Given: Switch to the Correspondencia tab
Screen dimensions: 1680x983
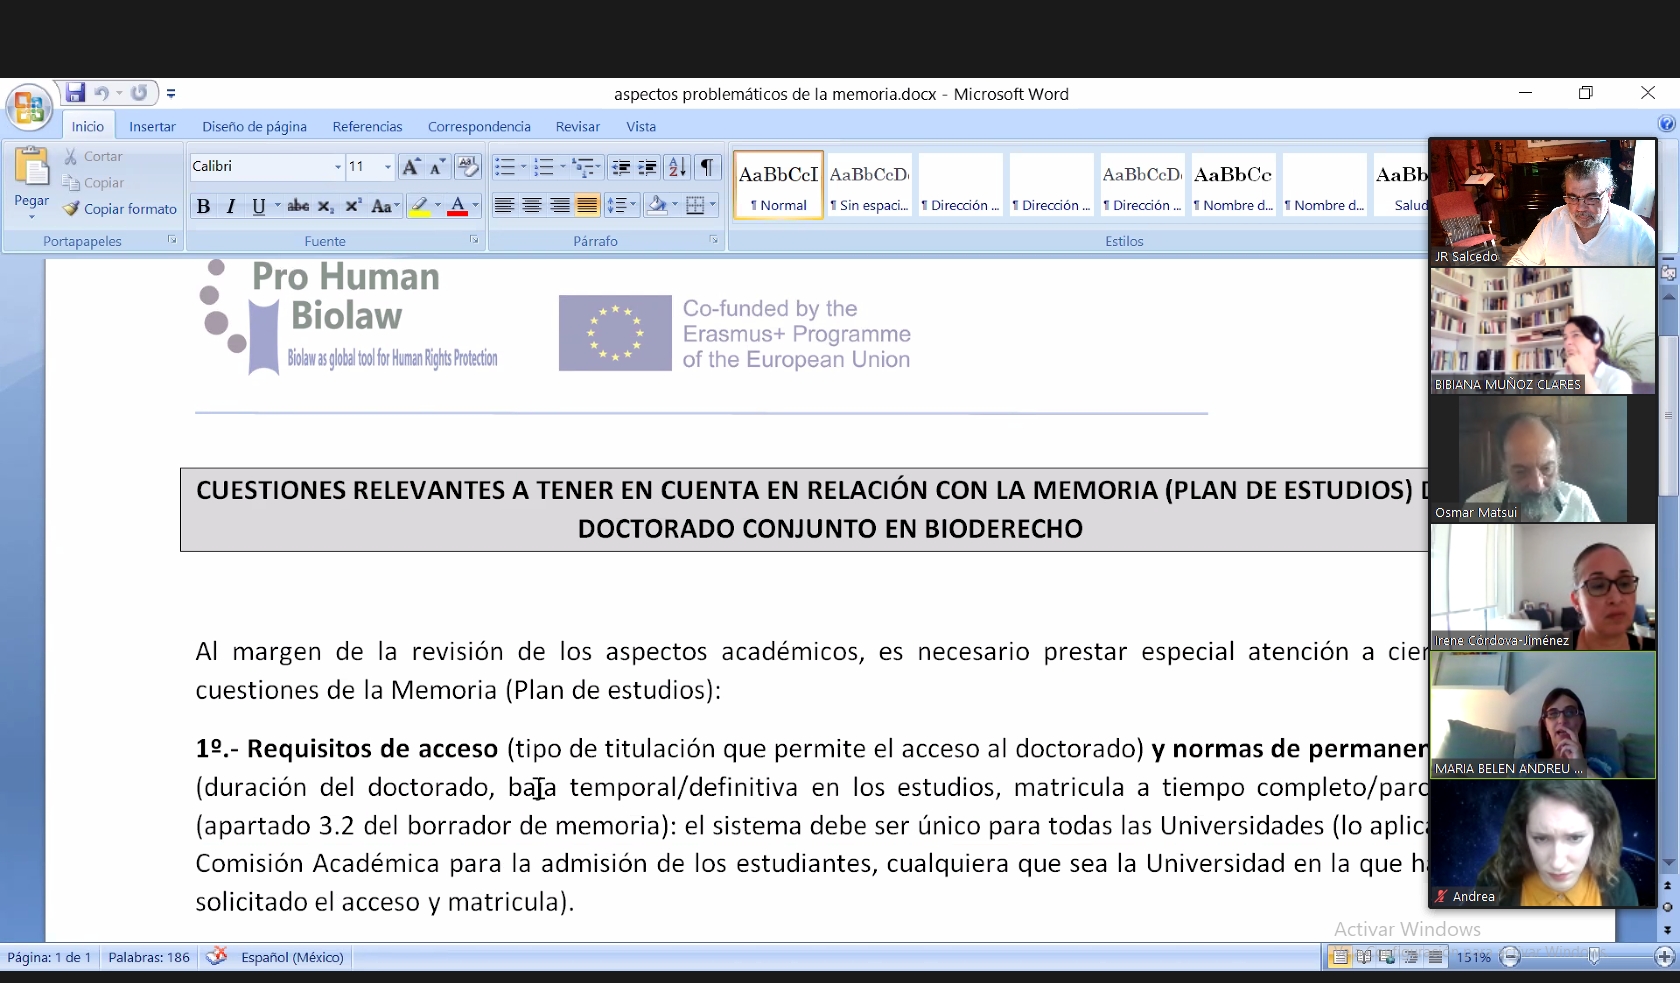Looking at the screenshot, I should coord(479,126).
